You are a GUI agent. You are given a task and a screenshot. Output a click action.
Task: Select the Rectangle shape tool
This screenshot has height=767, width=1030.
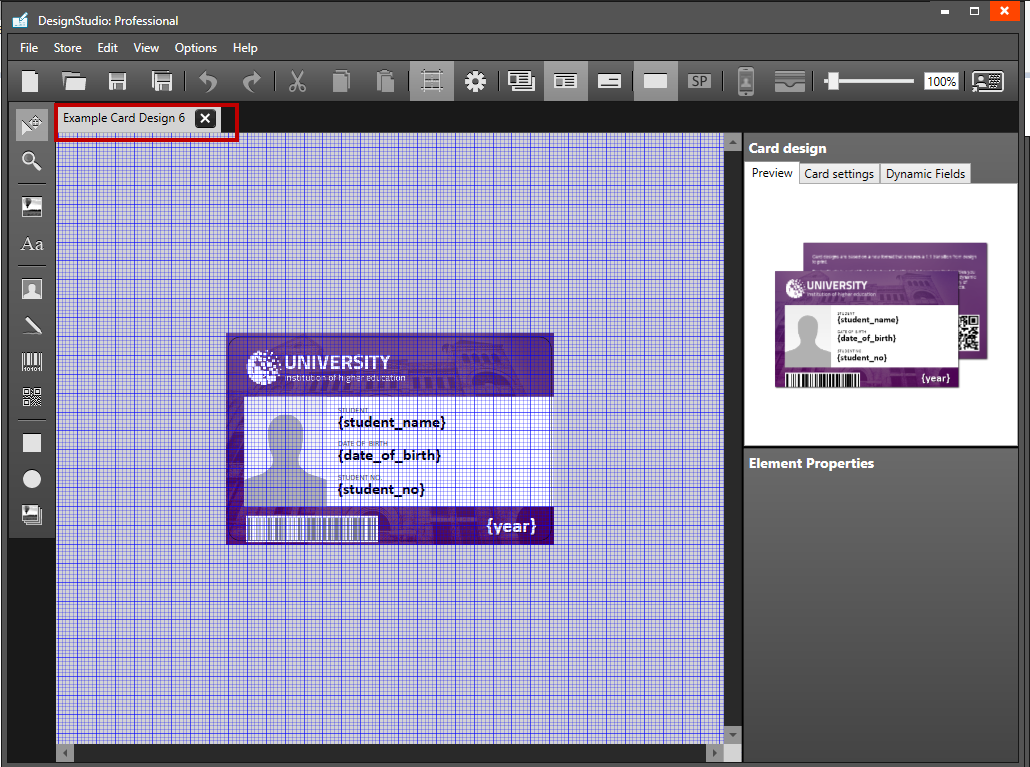31,442
